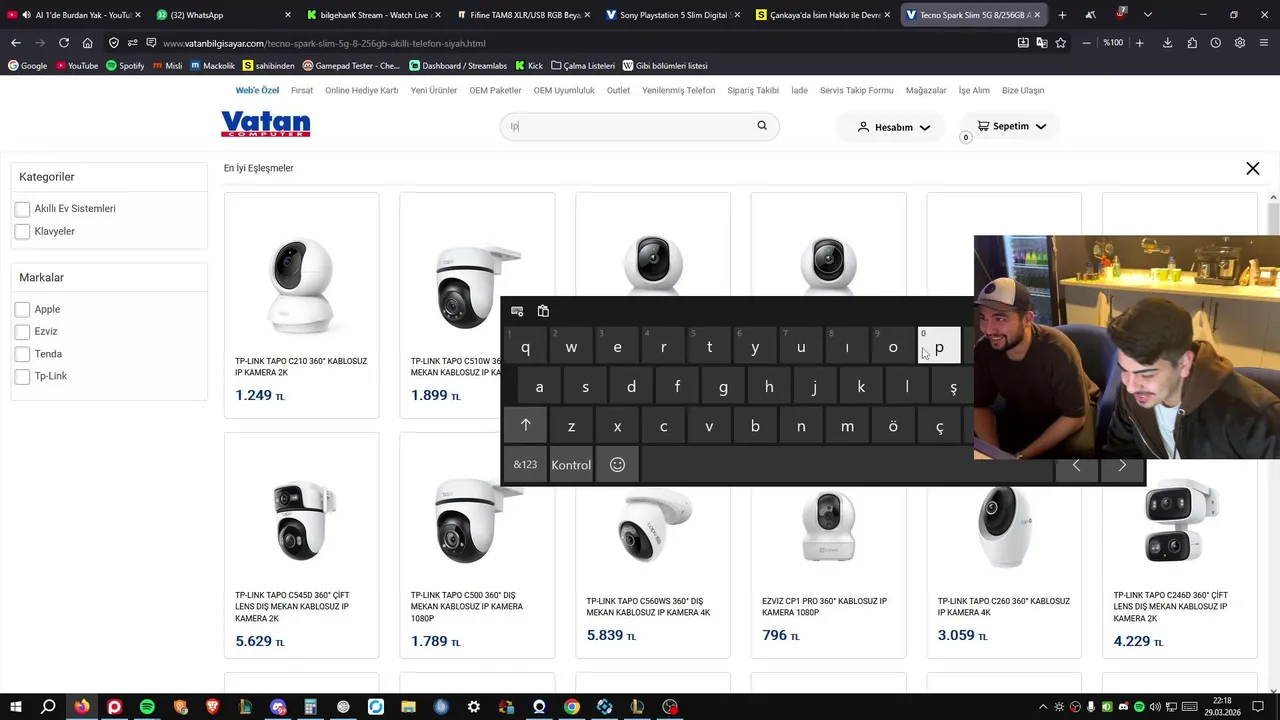Open the Çalma Listeleri bookmarks folder
This screenshot has width=1280, height=720.
582,66
